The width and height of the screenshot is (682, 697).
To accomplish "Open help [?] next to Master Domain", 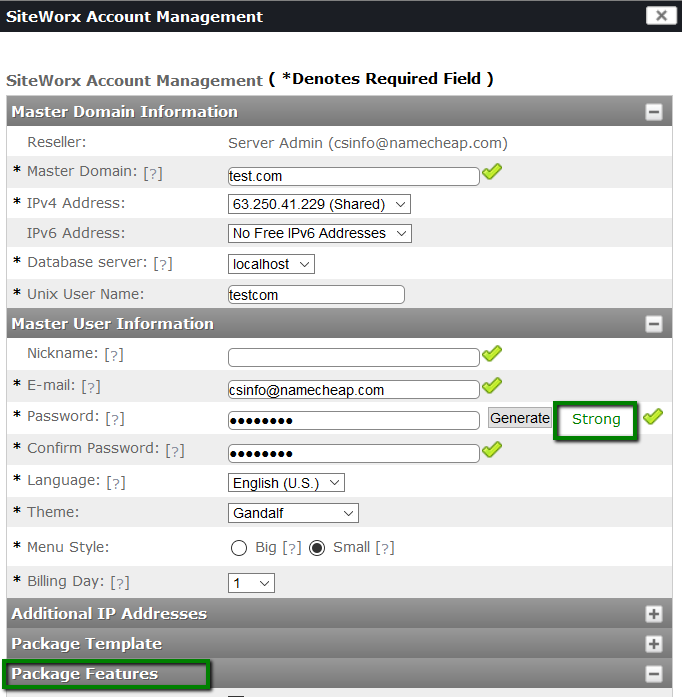I will pos(153,173).
